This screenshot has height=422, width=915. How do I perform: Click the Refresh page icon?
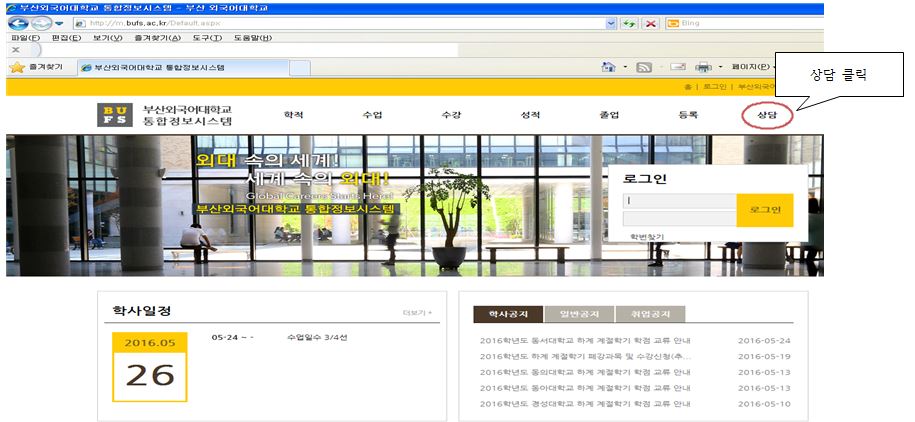(629, 23)
